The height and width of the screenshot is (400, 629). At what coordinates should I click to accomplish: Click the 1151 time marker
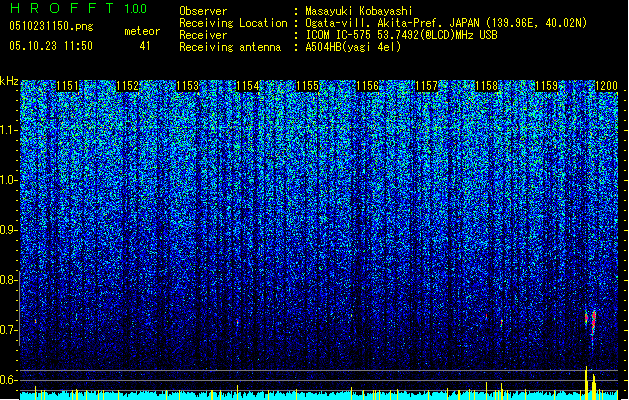[x=67, y=86]
